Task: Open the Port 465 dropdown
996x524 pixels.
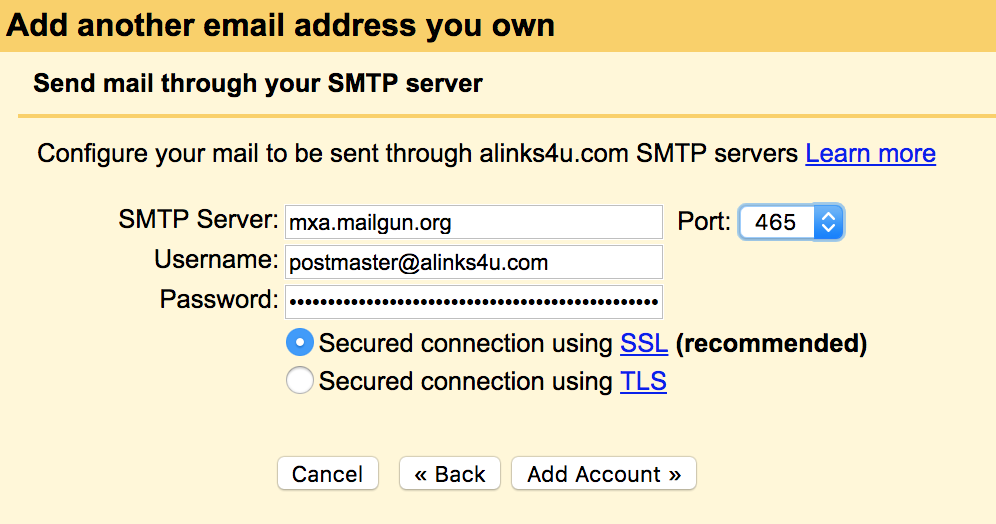Action: point(791,222)
